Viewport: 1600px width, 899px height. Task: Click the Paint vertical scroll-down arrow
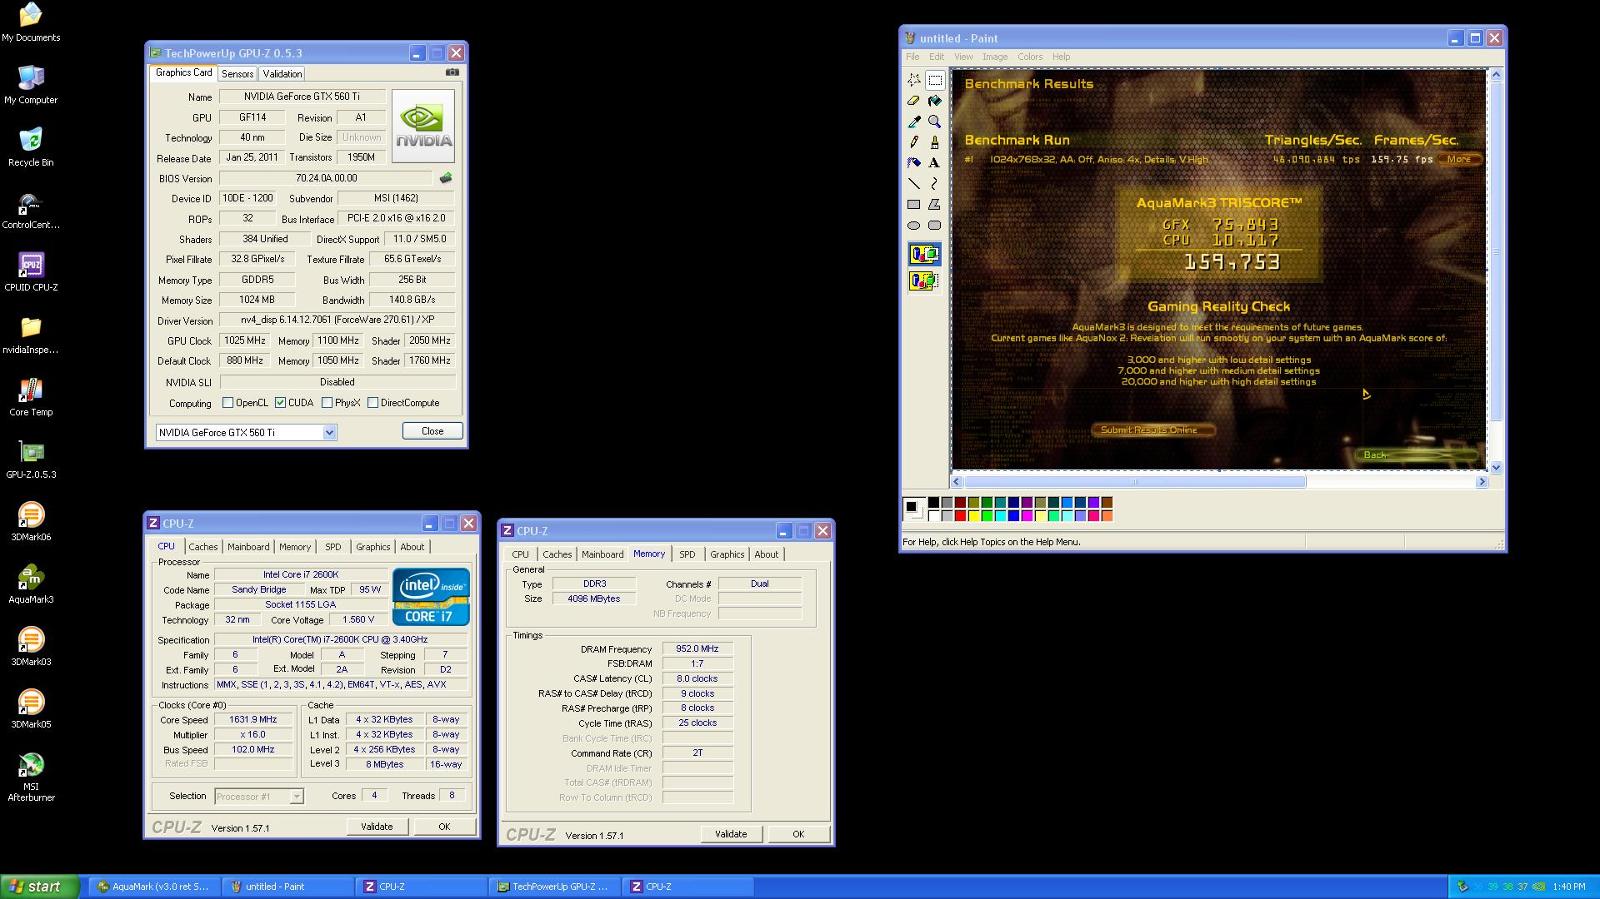pos(1496,467)
